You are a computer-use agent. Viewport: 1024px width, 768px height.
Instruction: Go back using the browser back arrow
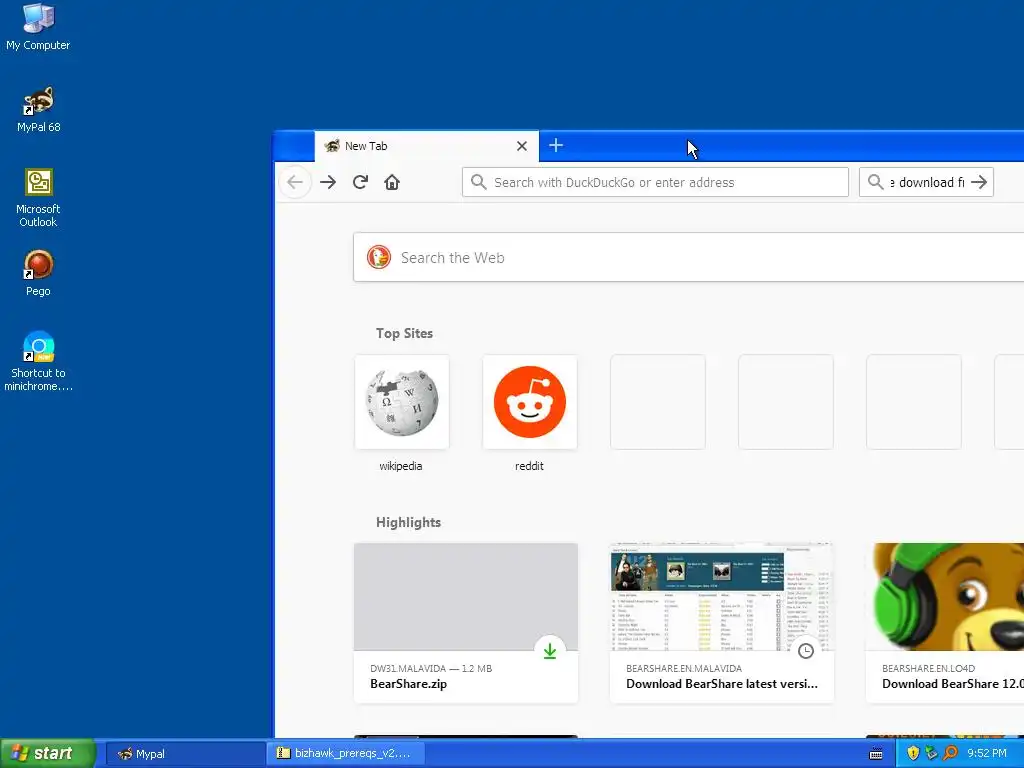[295, 182]
